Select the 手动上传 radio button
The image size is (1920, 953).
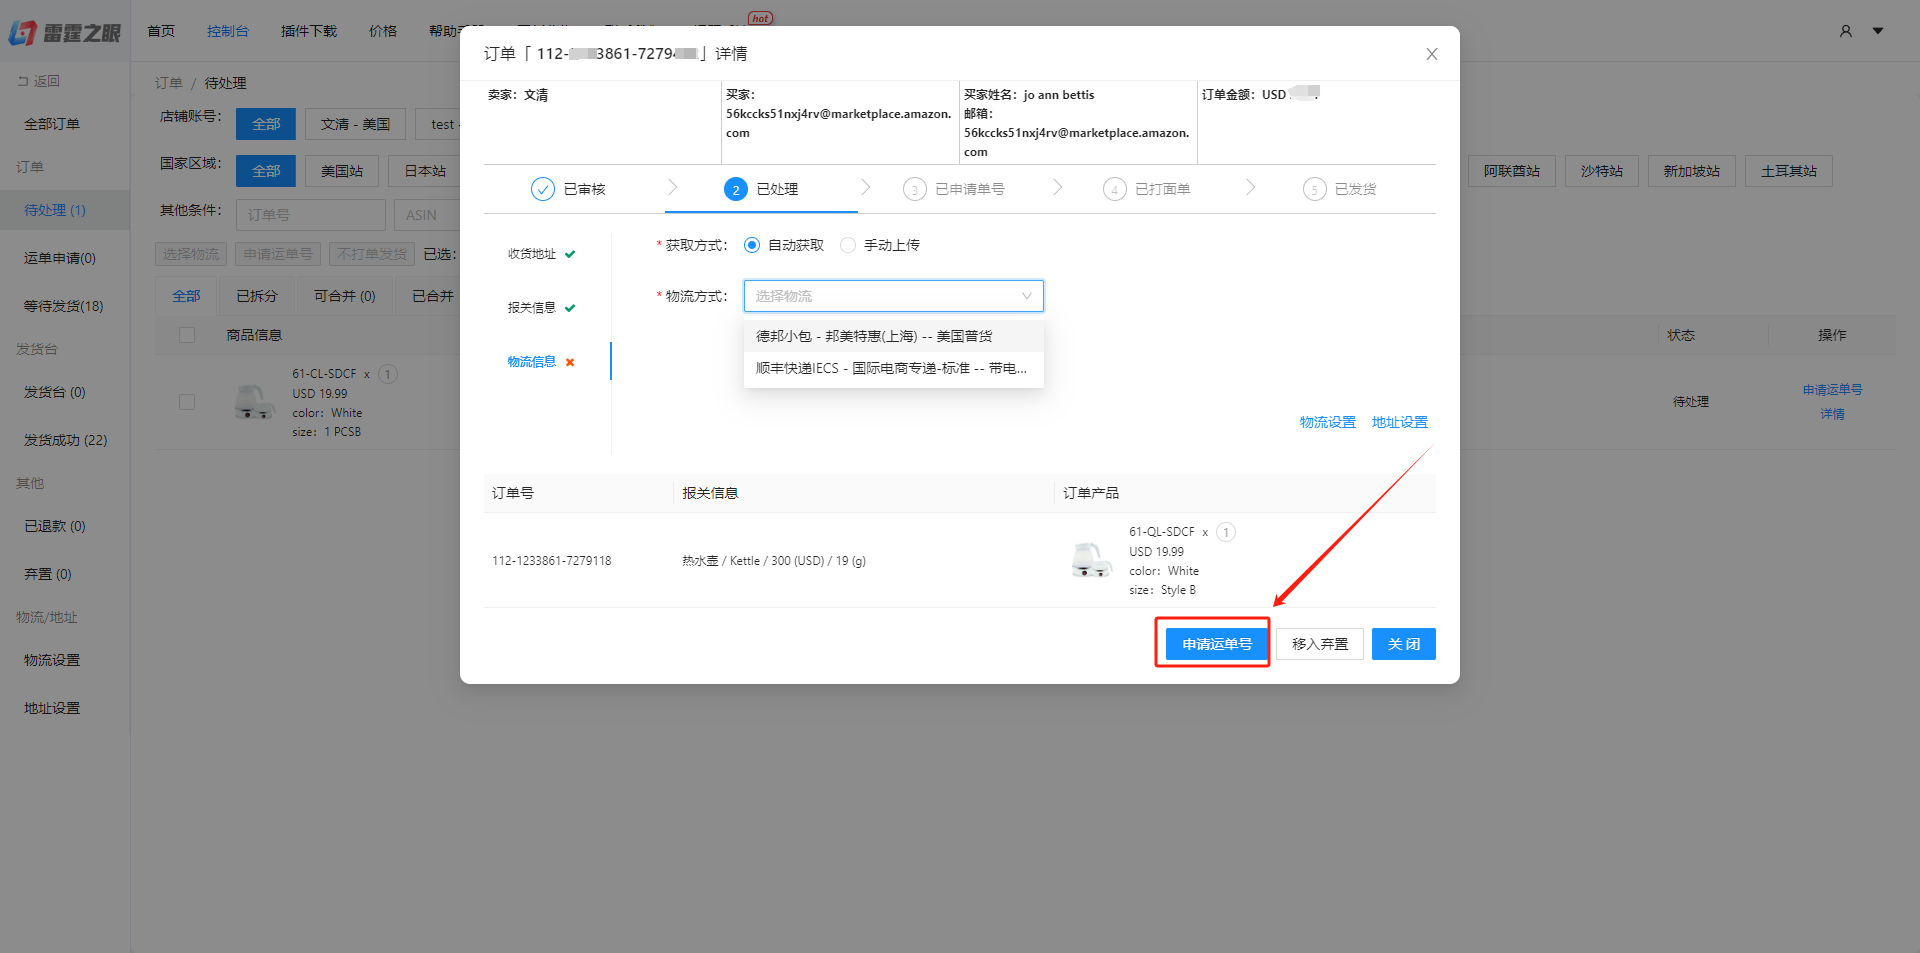[x=848, y=244]
